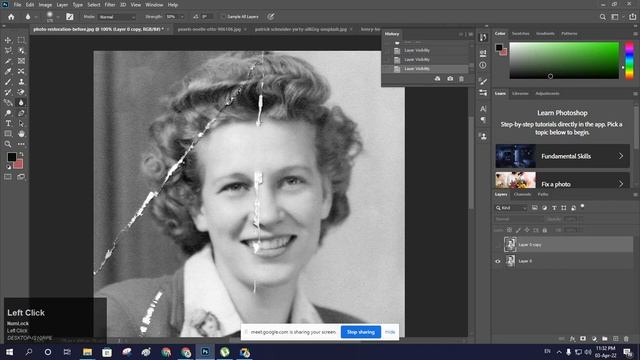
Task: Create new snapshot in History panel
Action: [450, 78]
